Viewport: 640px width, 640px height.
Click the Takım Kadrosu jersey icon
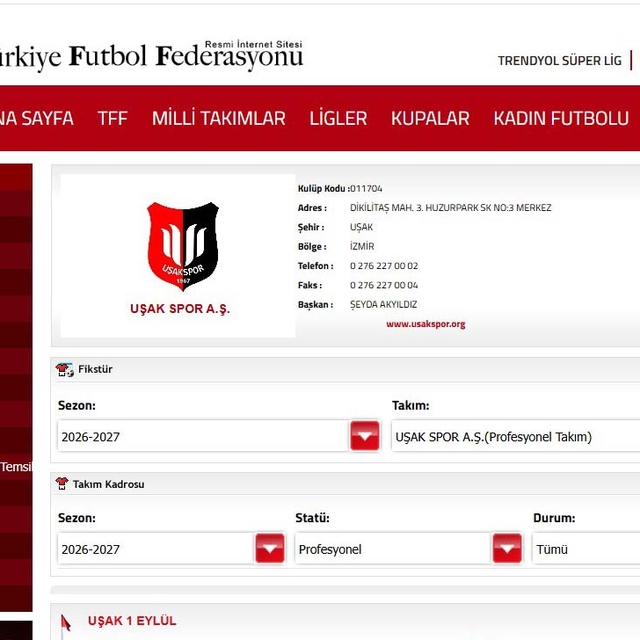(x=62, y=484)
